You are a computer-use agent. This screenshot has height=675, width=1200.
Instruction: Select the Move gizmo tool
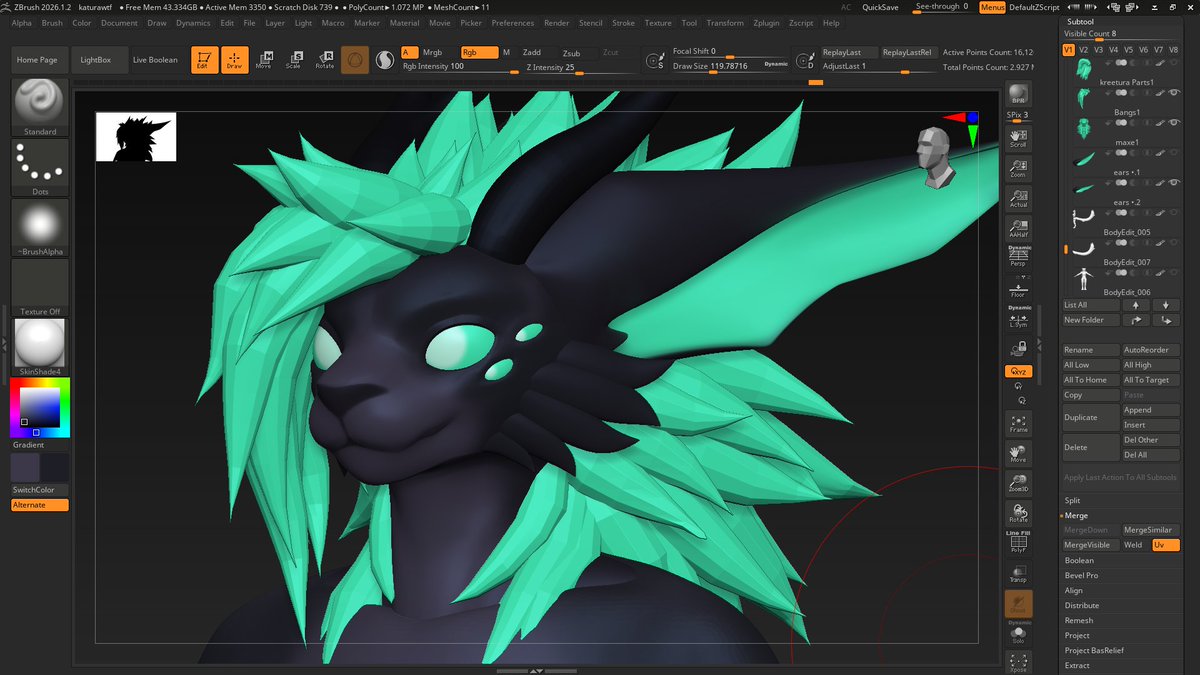tap(264, 60)
